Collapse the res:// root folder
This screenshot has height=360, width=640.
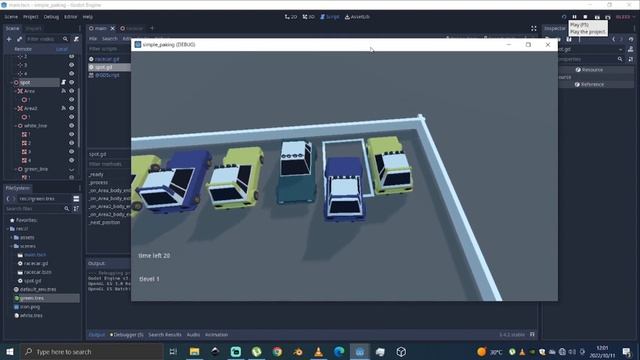7,229
